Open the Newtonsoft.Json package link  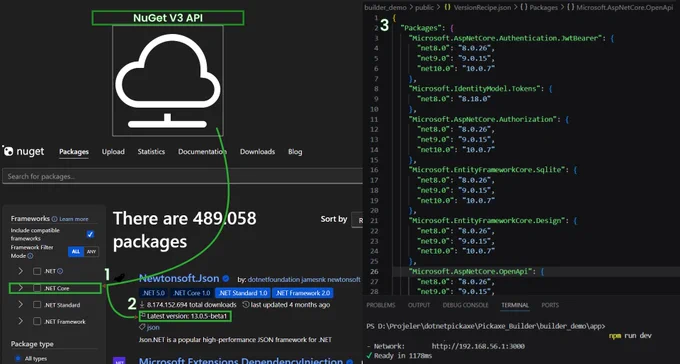click(179, 279)
